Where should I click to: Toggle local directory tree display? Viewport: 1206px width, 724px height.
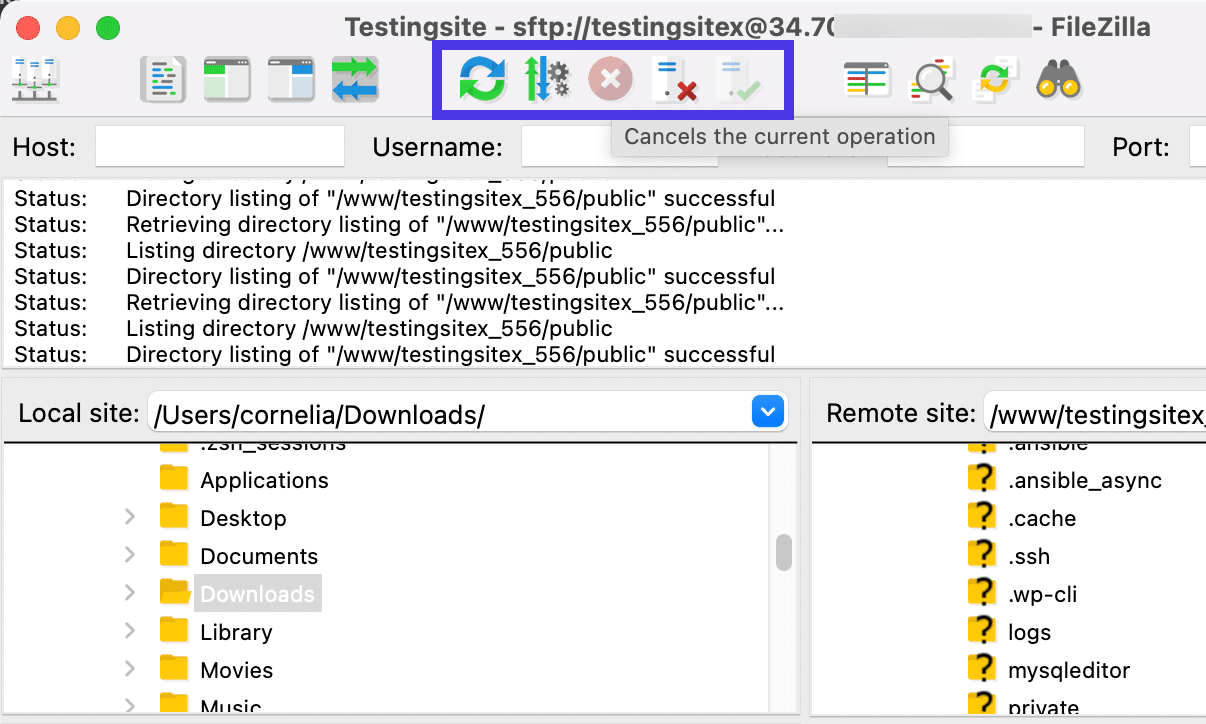click(227, 79)
